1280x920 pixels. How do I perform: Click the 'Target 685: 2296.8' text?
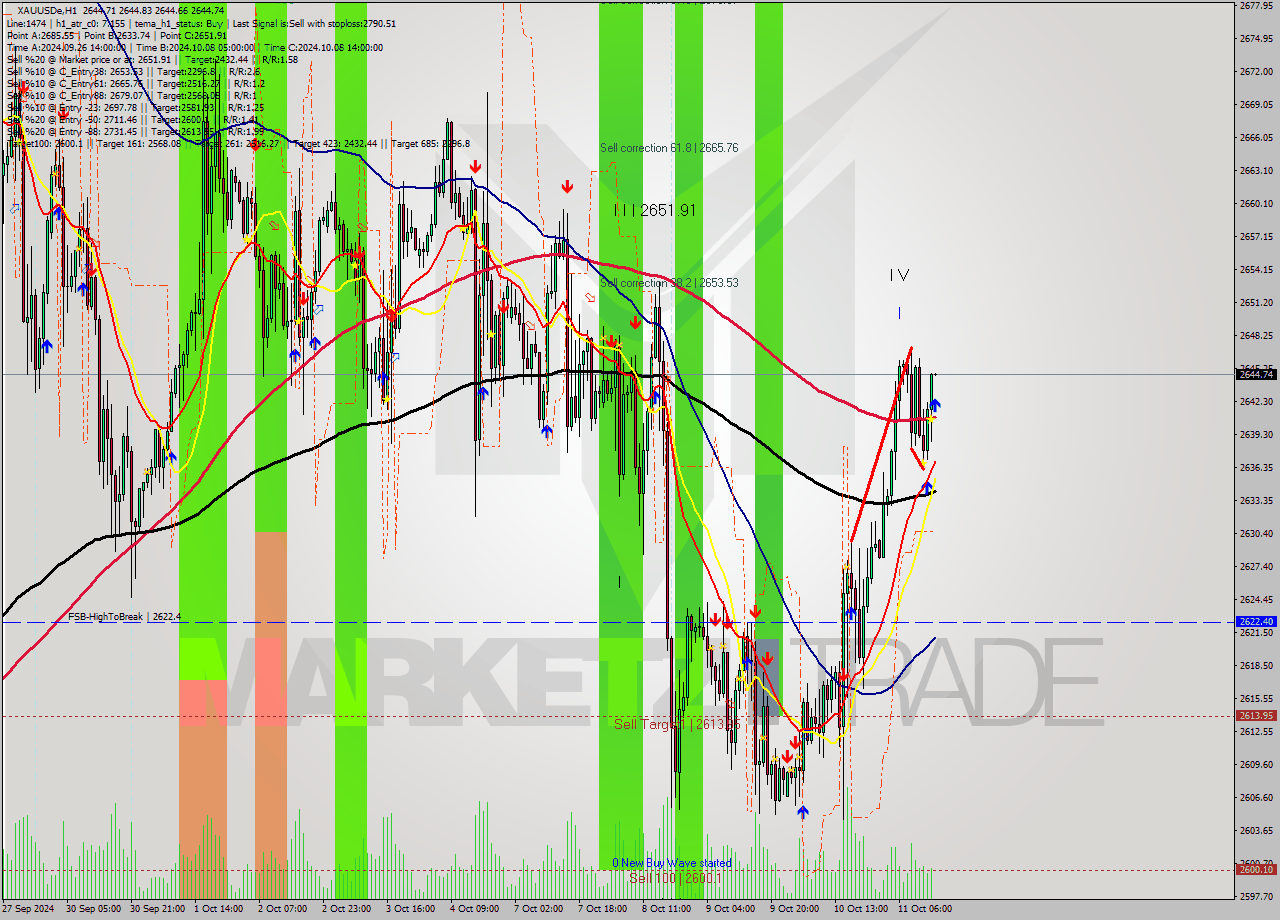pyautogui.click(x=430, y=143)
